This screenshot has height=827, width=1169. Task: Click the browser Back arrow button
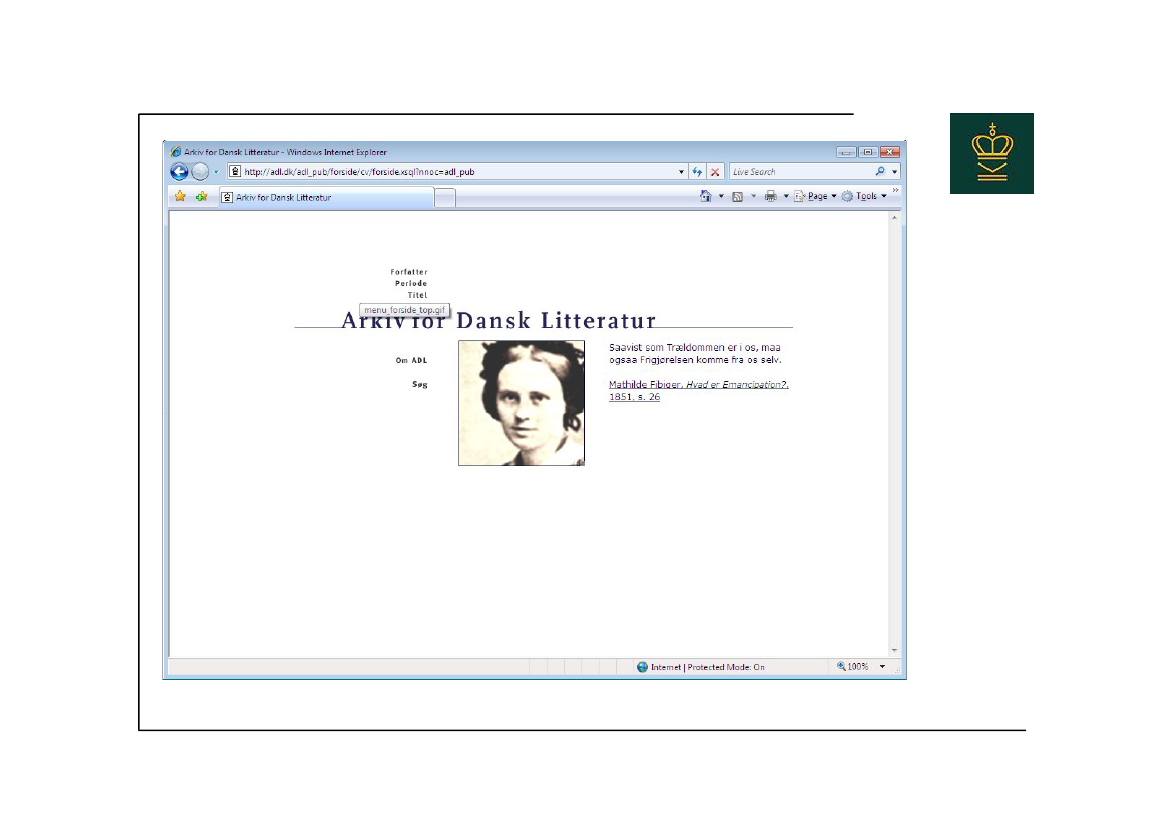[179, 172]
